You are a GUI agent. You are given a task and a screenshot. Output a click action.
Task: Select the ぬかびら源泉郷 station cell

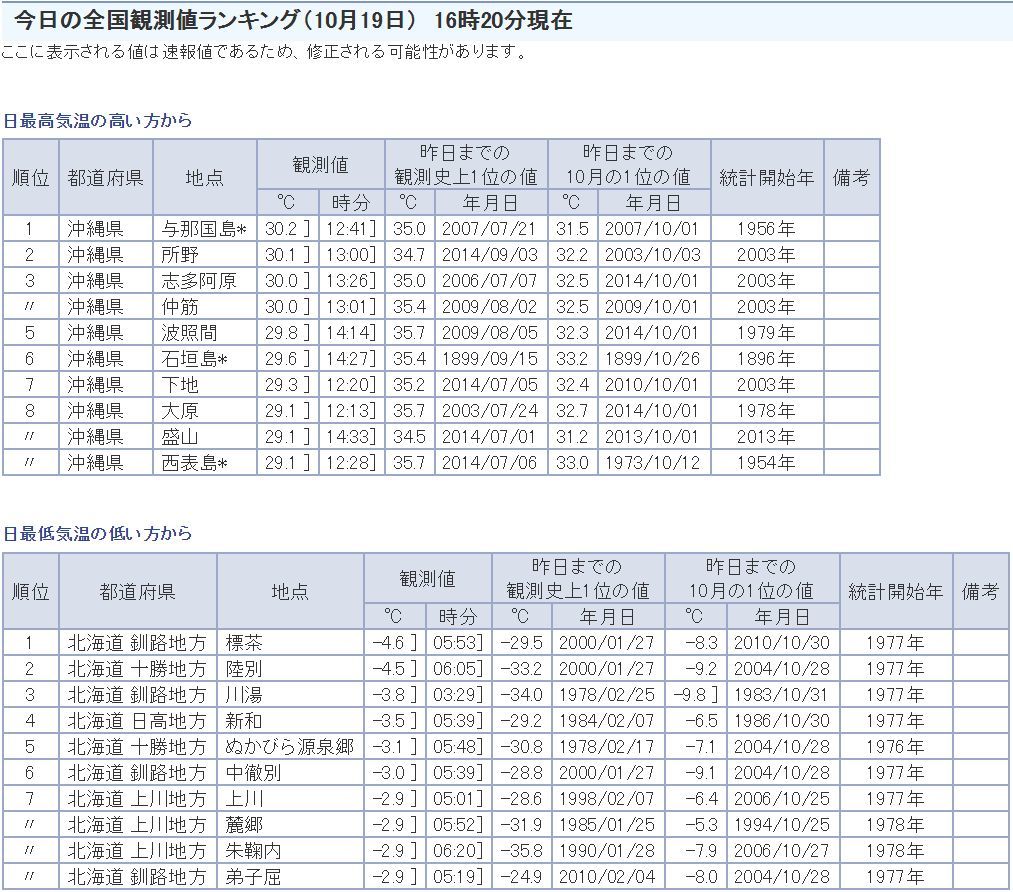290,747
